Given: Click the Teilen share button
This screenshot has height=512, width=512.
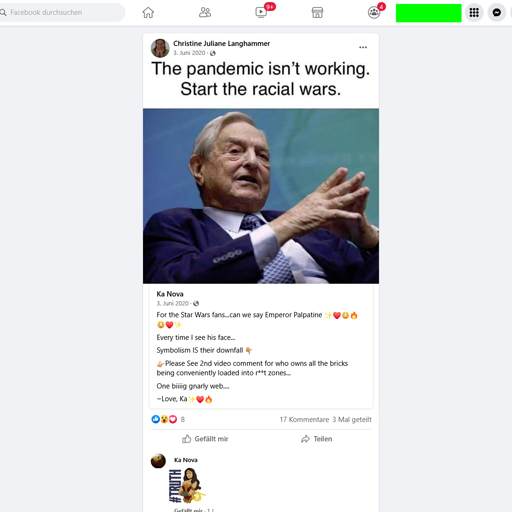Looking at the screenshot, I should point(317,439).
